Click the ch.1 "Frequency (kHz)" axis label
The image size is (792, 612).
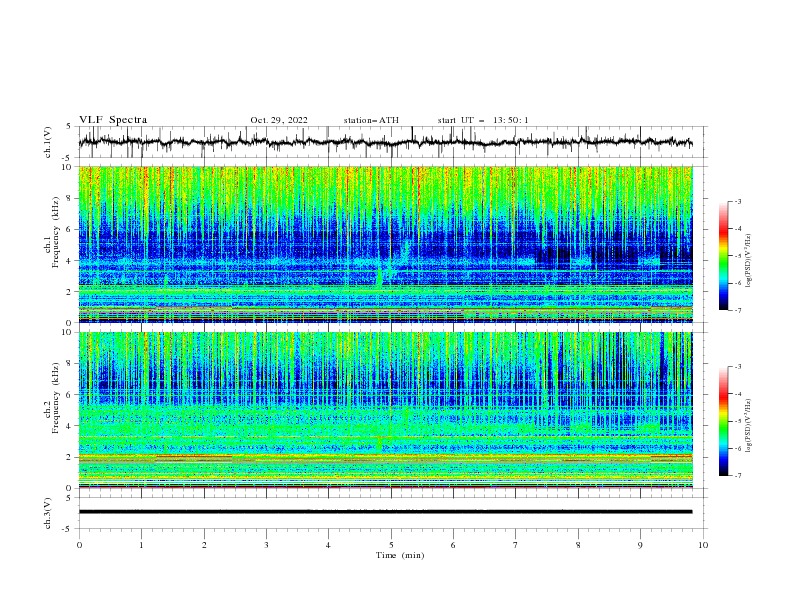click(x=56, y=233)
